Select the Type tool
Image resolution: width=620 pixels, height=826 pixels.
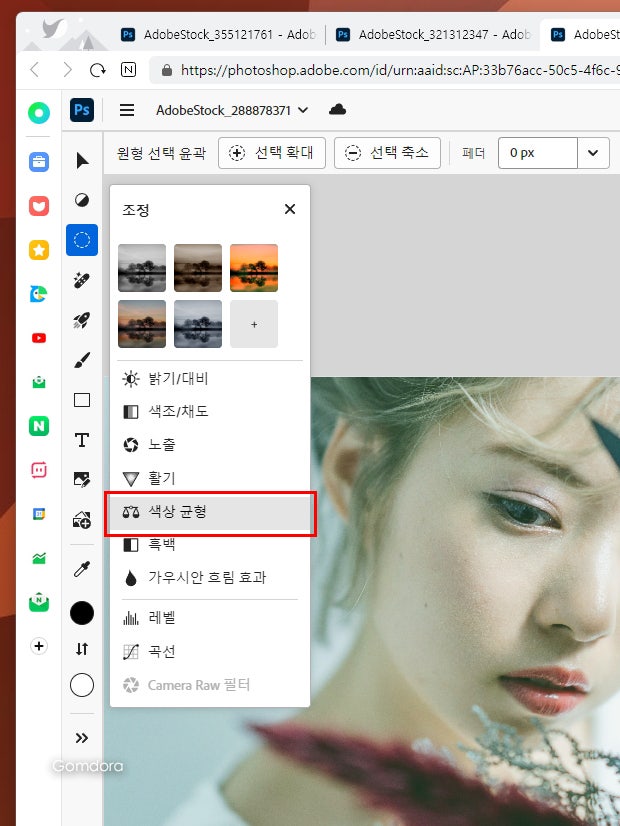(x=82, y=440)
